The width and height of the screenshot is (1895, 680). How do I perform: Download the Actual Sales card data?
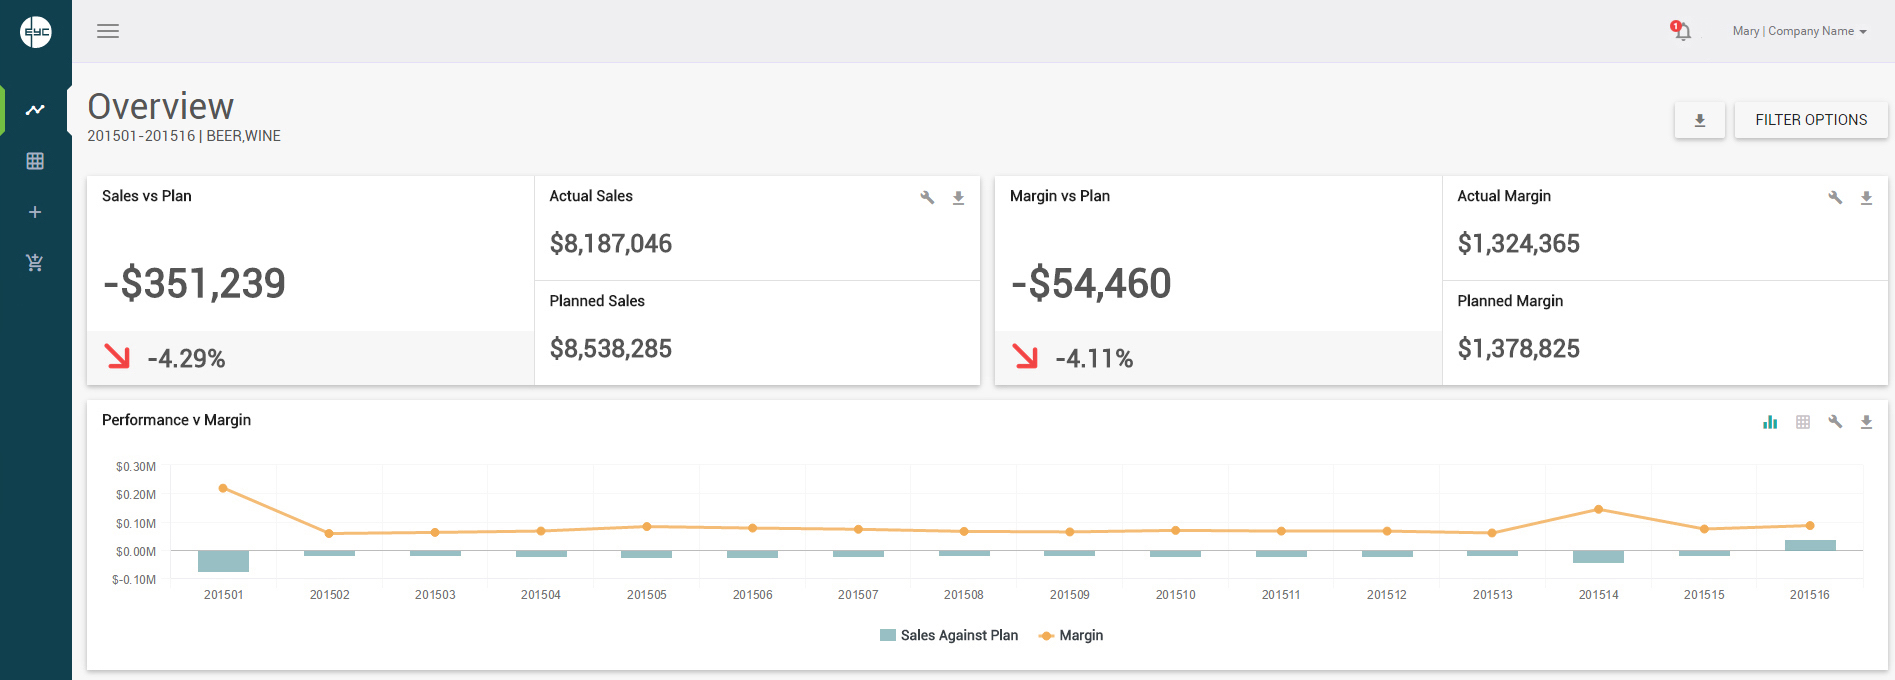point(958,198)
